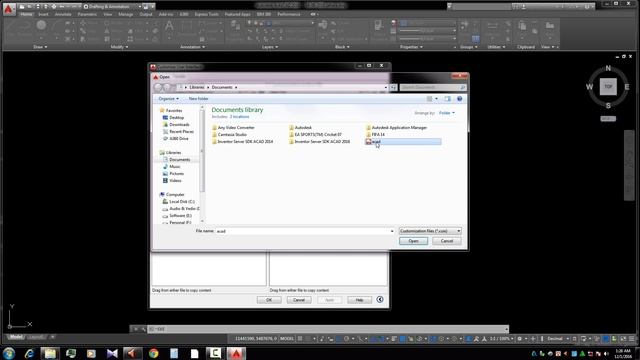
Task: Click the Match Properties icon
Action: pos(378,25)
